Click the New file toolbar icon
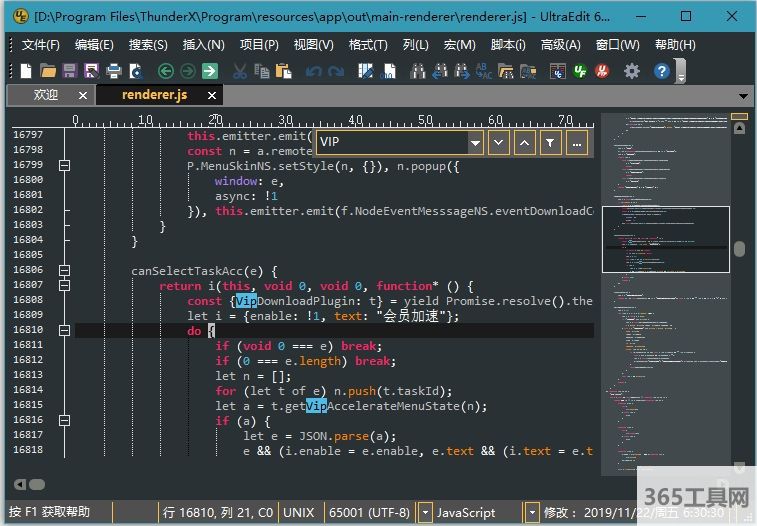This screenshot has width=757, height=526. [x=26, y=71]
